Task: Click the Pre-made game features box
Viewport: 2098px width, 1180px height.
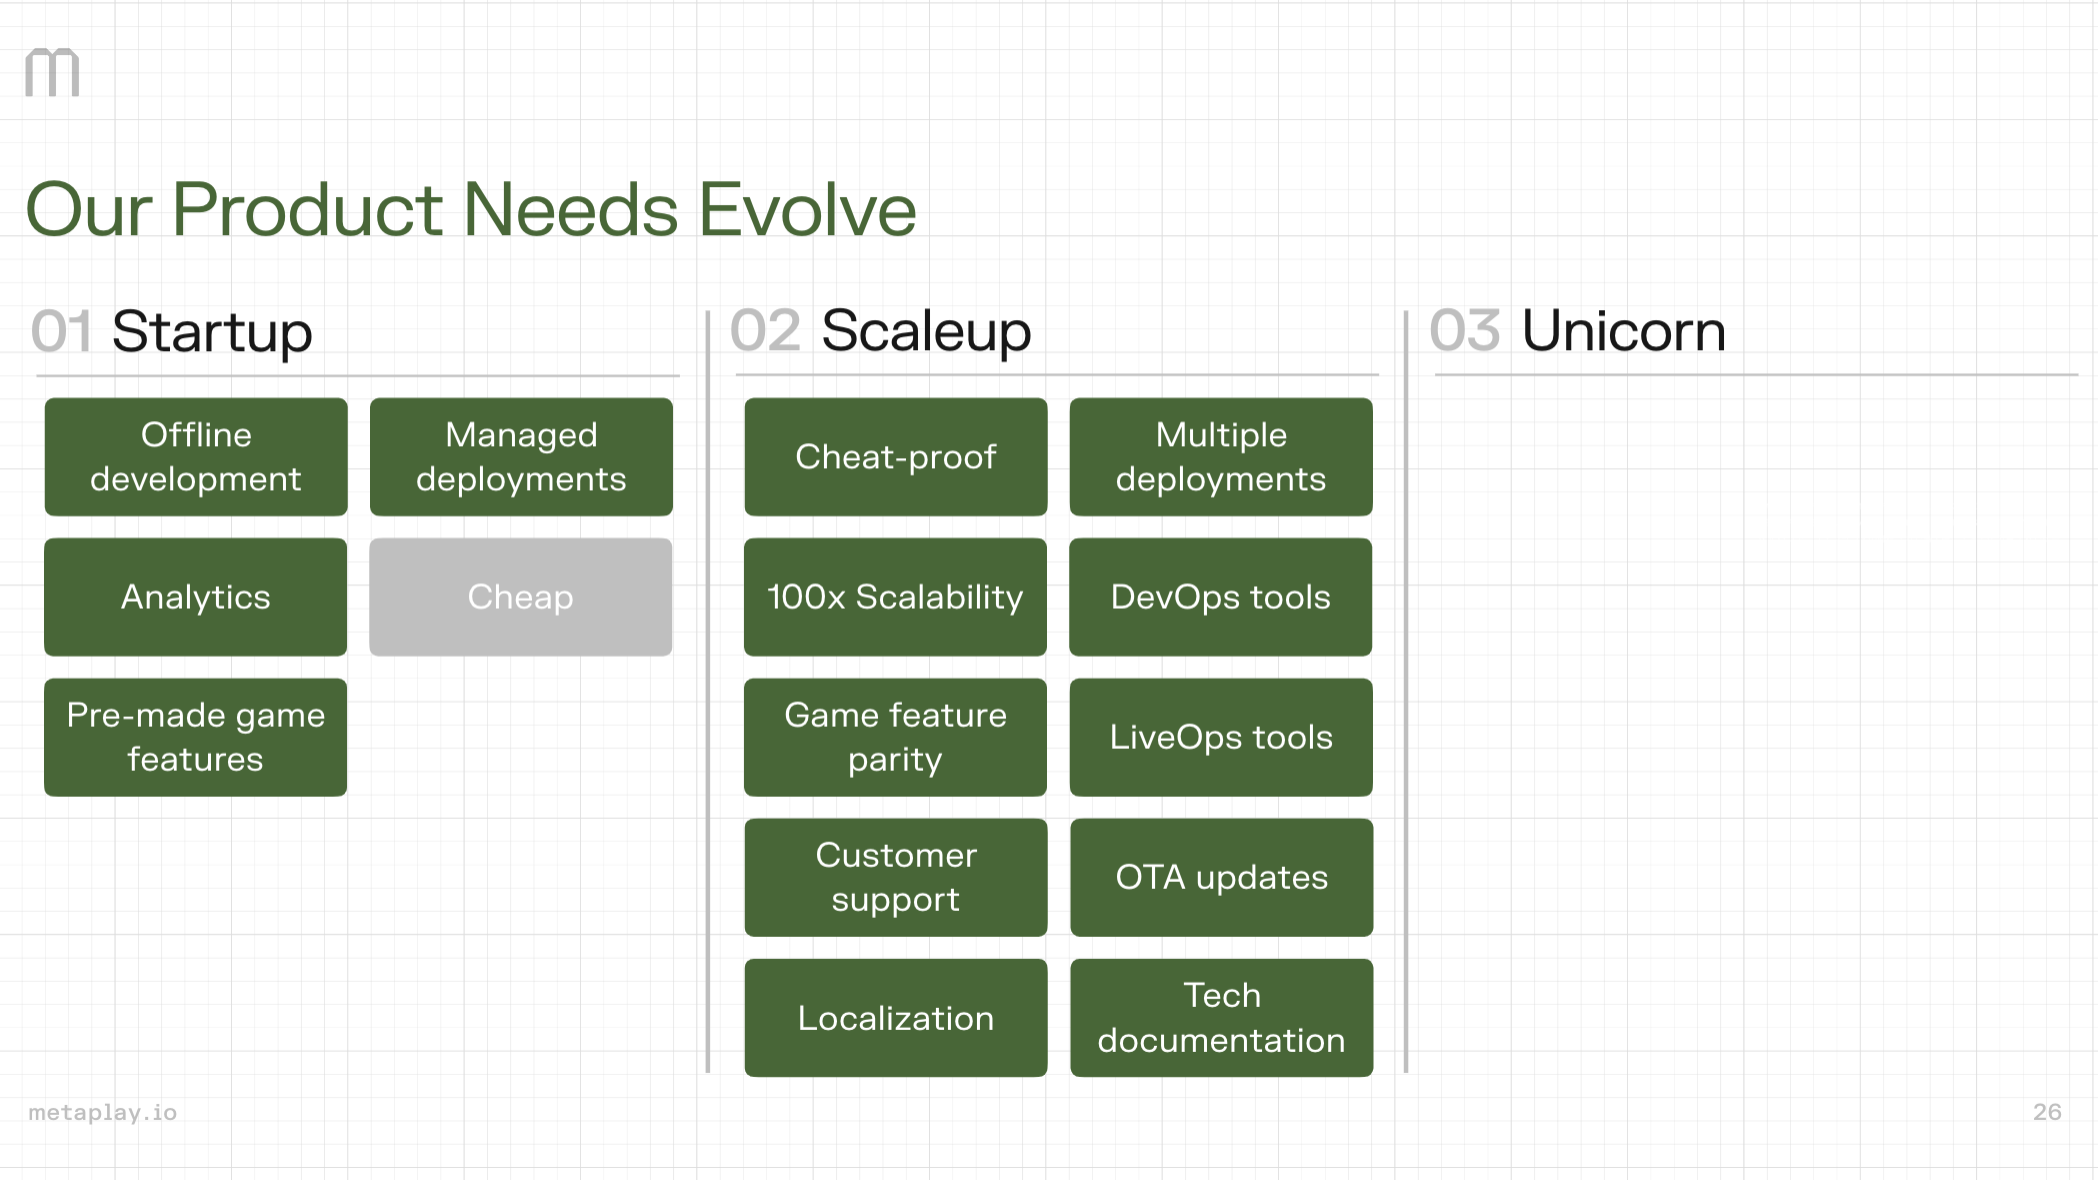Action: (194, 737)
